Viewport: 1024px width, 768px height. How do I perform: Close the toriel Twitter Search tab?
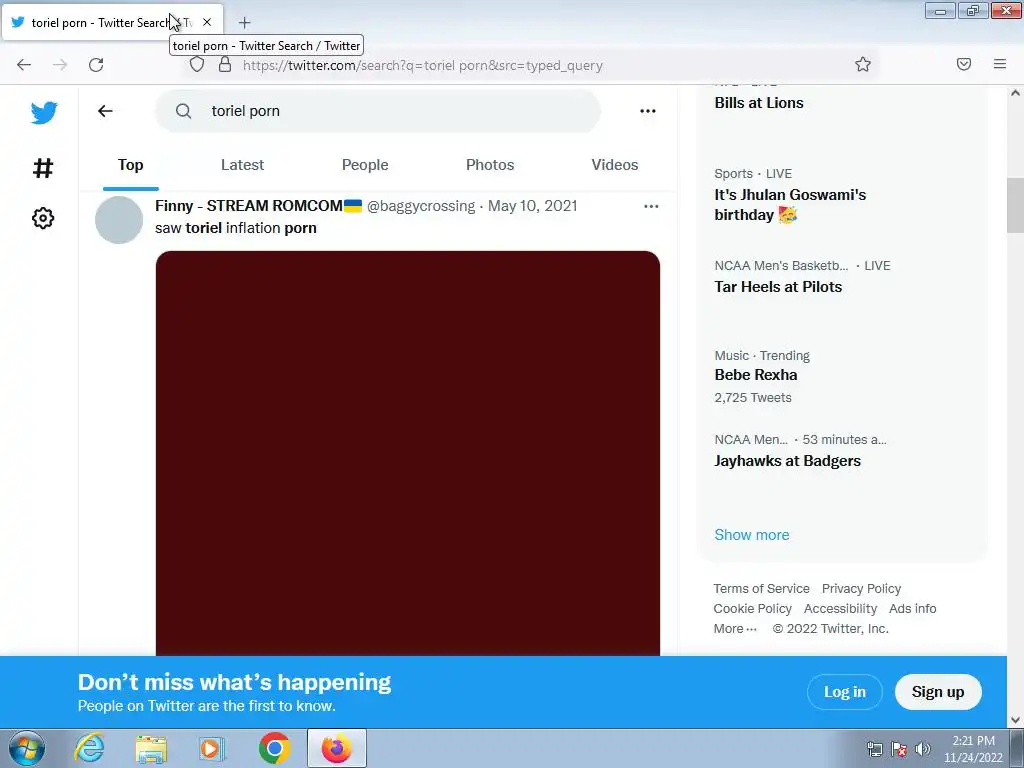coord(207,22)
